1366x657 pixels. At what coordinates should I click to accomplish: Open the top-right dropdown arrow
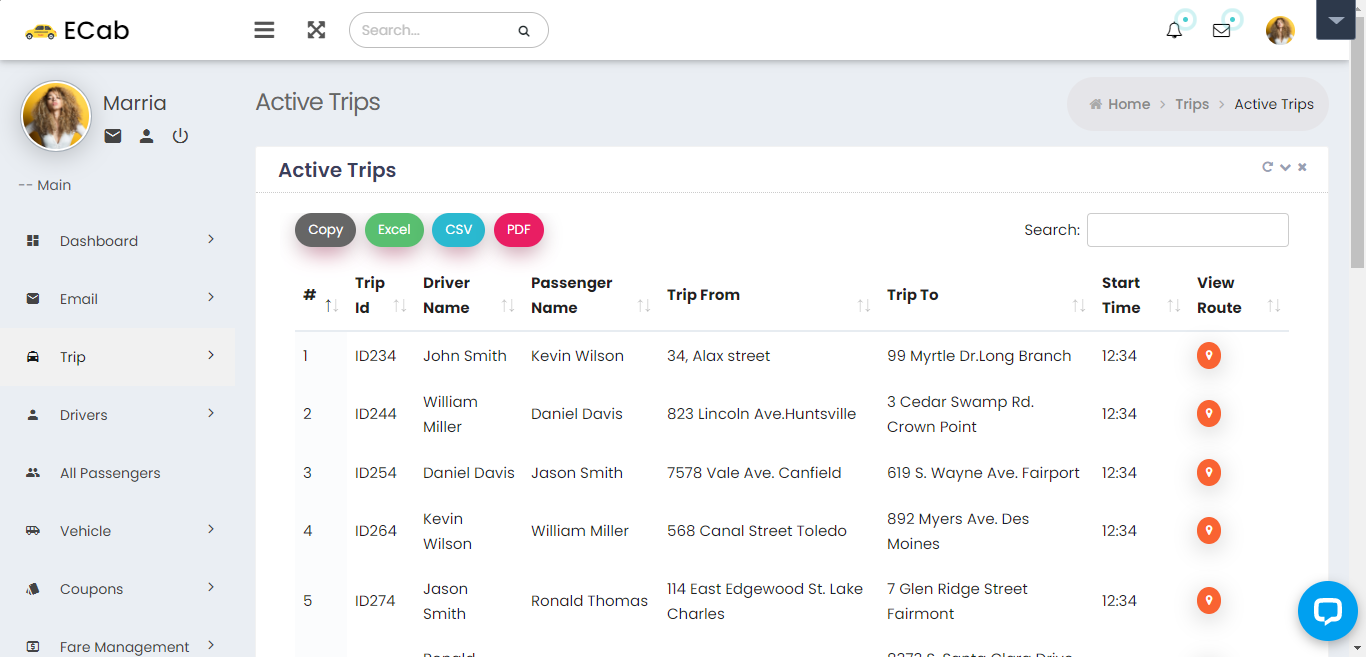[1335, 20]
